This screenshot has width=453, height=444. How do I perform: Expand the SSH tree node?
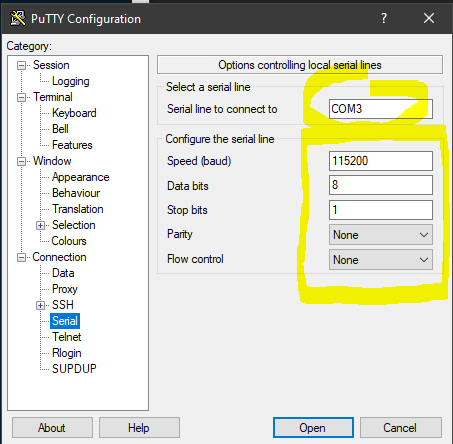(40, 305)
